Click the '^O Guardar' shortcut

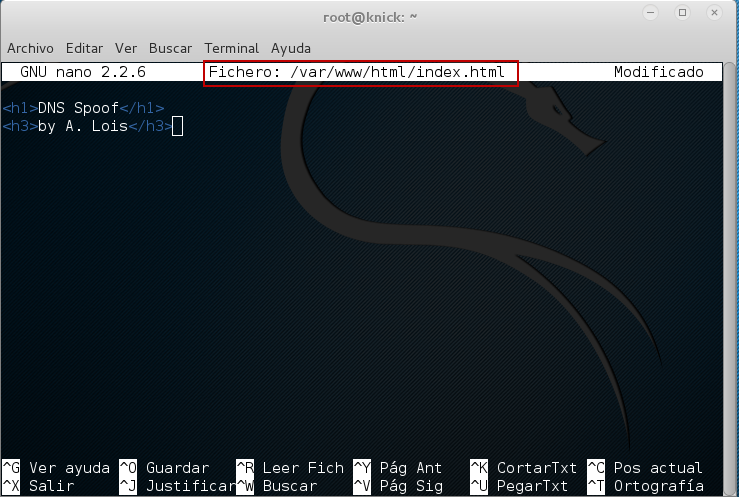(x=164, y=468)
